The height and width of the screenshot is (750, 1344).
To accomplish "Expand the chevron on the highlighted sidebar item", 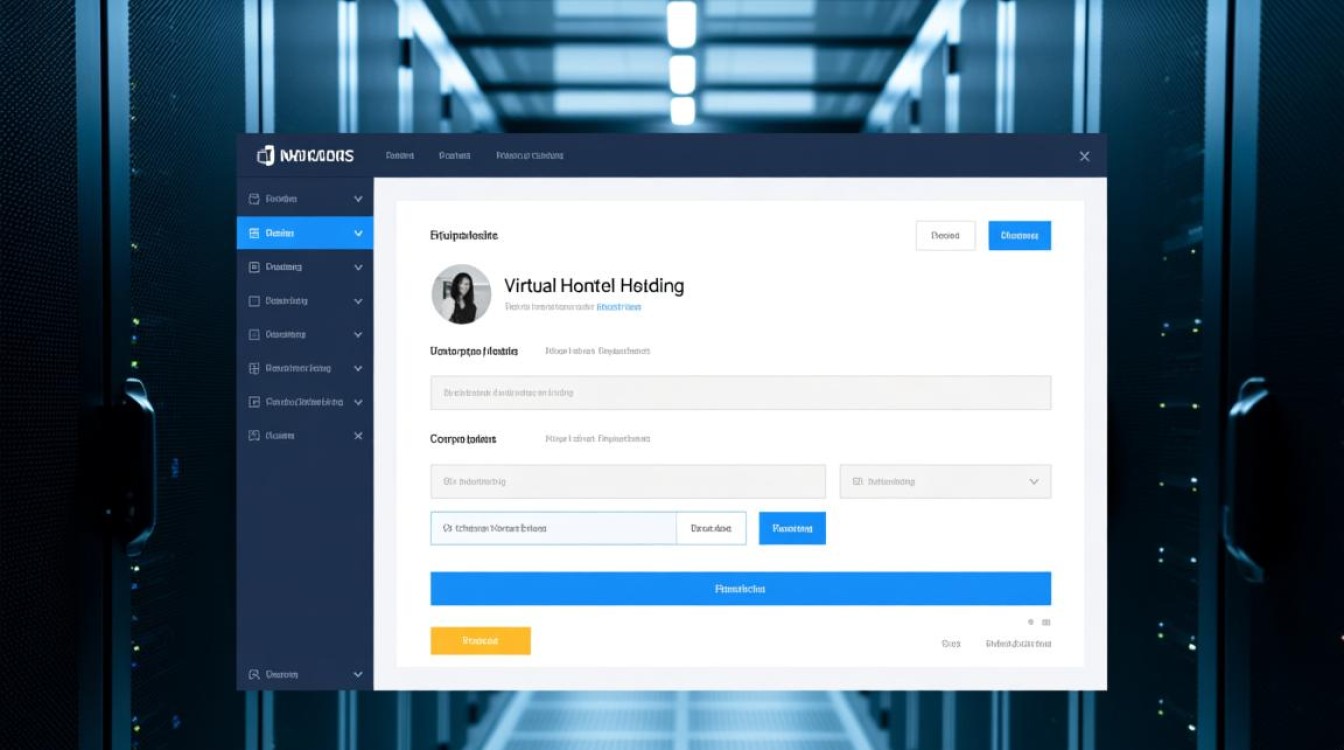I will pos(358,233).
